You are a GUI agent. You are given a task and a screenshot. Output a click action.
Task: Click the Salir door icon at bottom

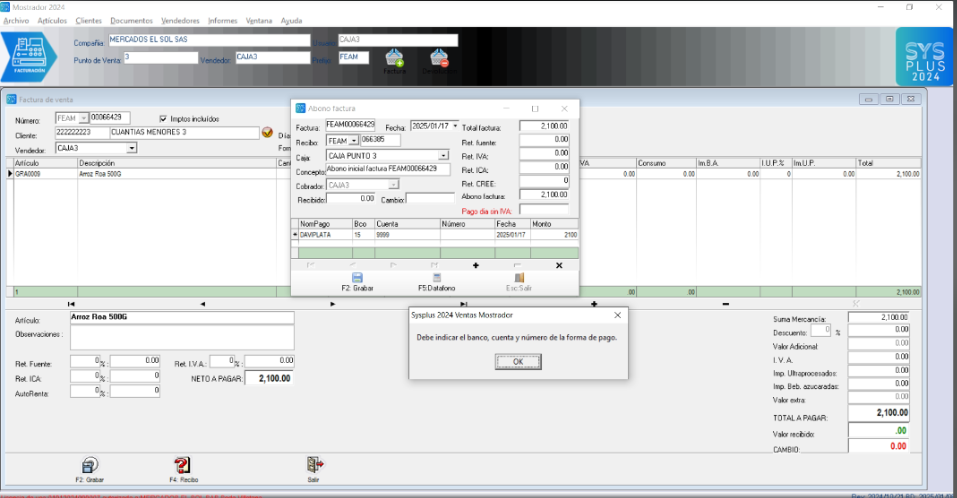(x=314, y=465)
